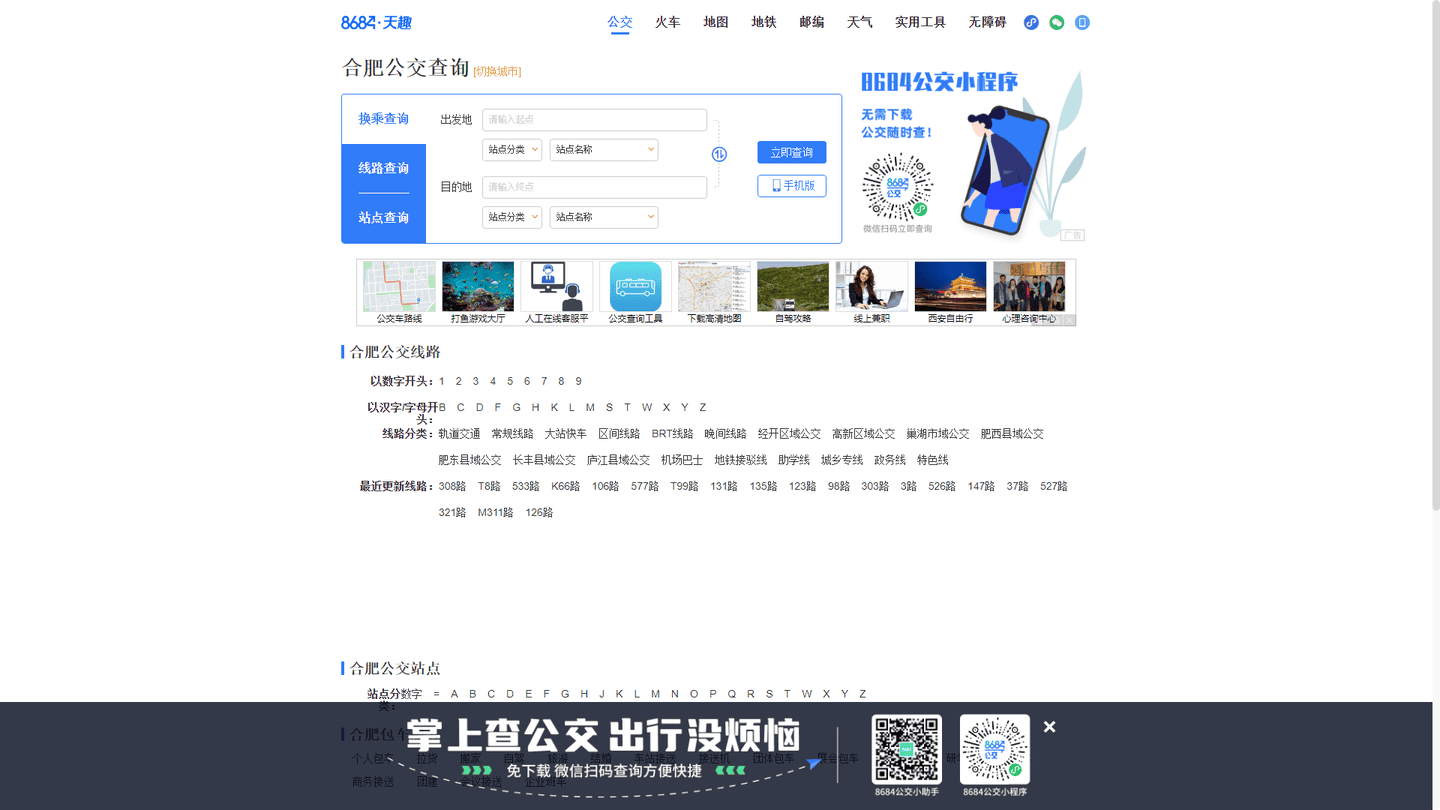Open the green WeChat icon in header
Viewport: 1440px width, 810px height.
point(1057,22)
